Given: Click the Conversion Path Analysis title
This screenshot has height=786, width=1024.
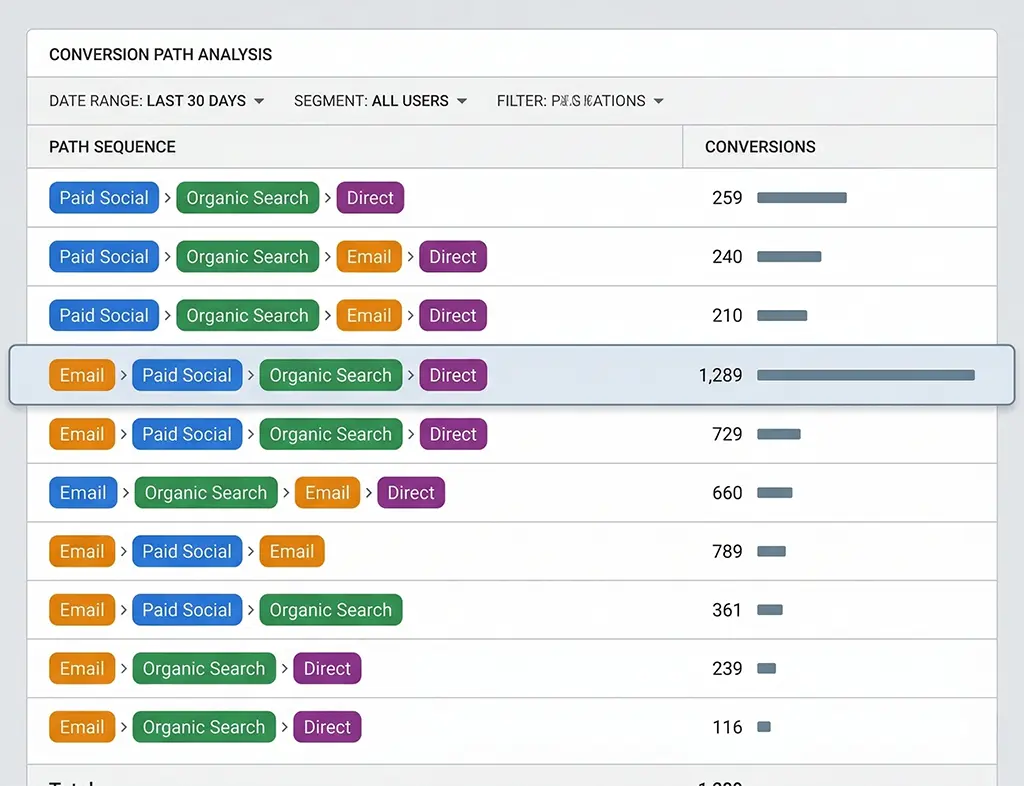Looking at the screenshot, I should point(161,54).
